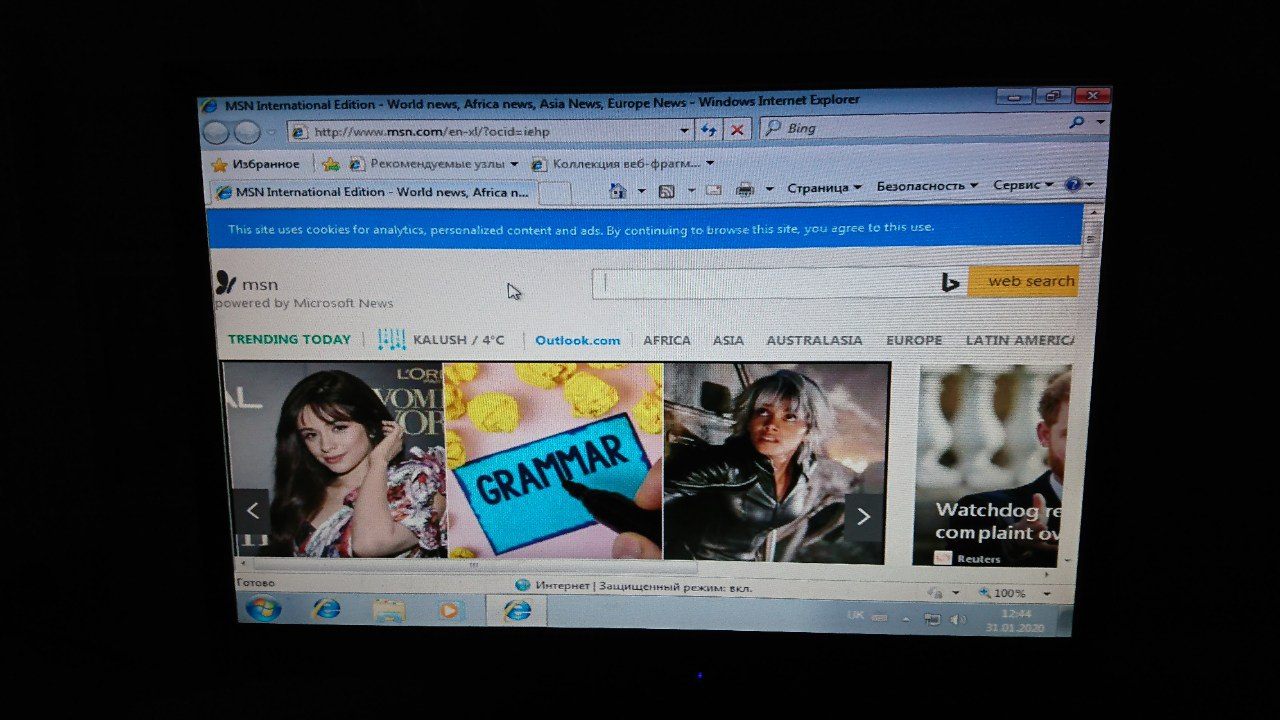Image resolution: width=1280 pixels, height=720 pixels.
Task: Expand the Коллекция веб-фрагм... dropdown
Action: point(710,163)
